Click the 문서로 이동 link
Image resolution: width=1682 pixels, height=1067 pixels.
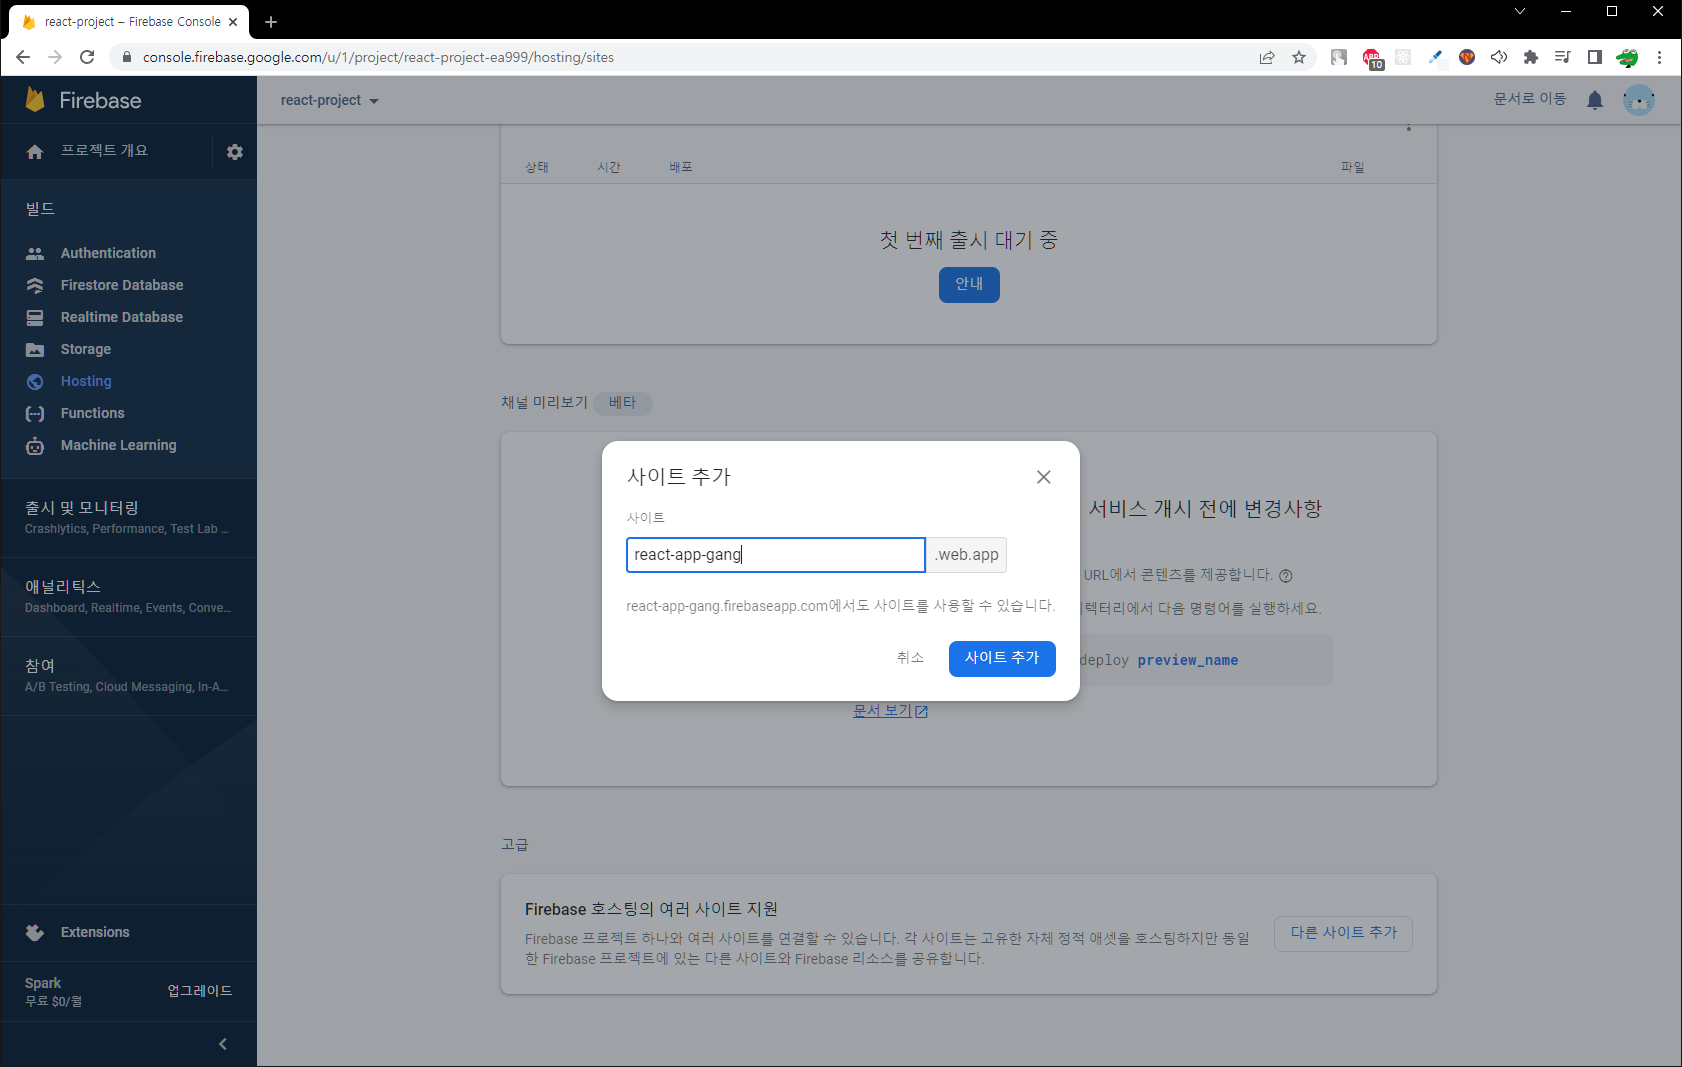[x=1530, y=99]
